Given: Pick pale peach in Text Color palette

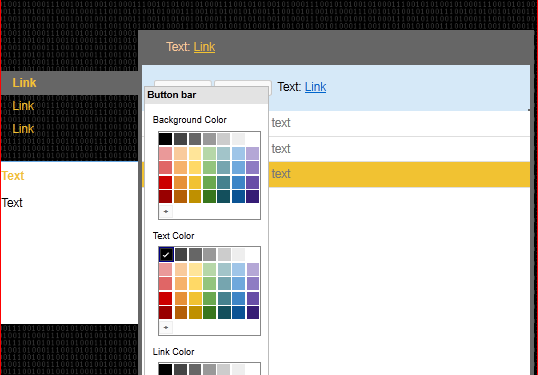Looking at the screenshot, I should [181, 270].
